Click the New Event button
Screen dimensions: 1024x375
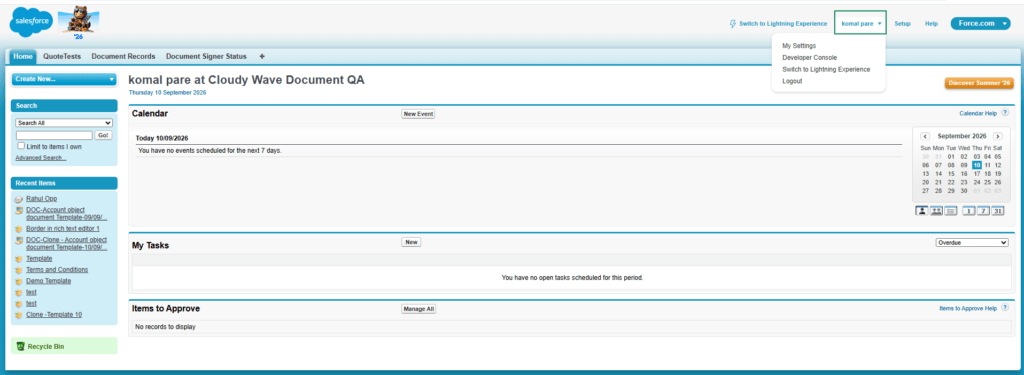[x=418, y=114]
